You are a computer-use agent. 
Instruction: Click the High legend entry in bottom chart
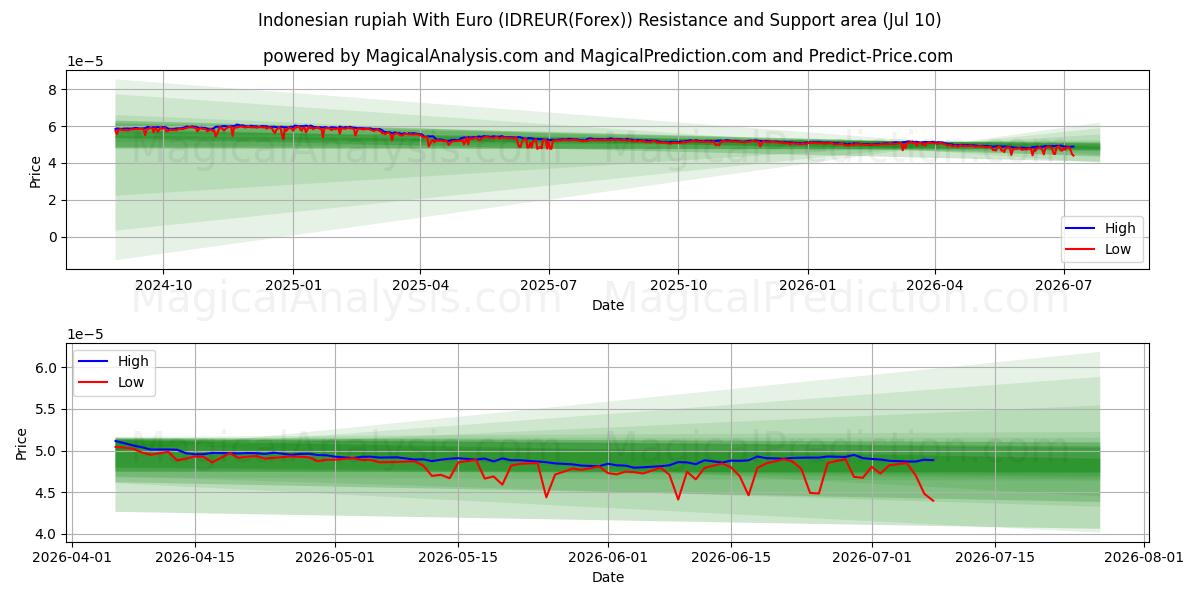coord(113,361)
